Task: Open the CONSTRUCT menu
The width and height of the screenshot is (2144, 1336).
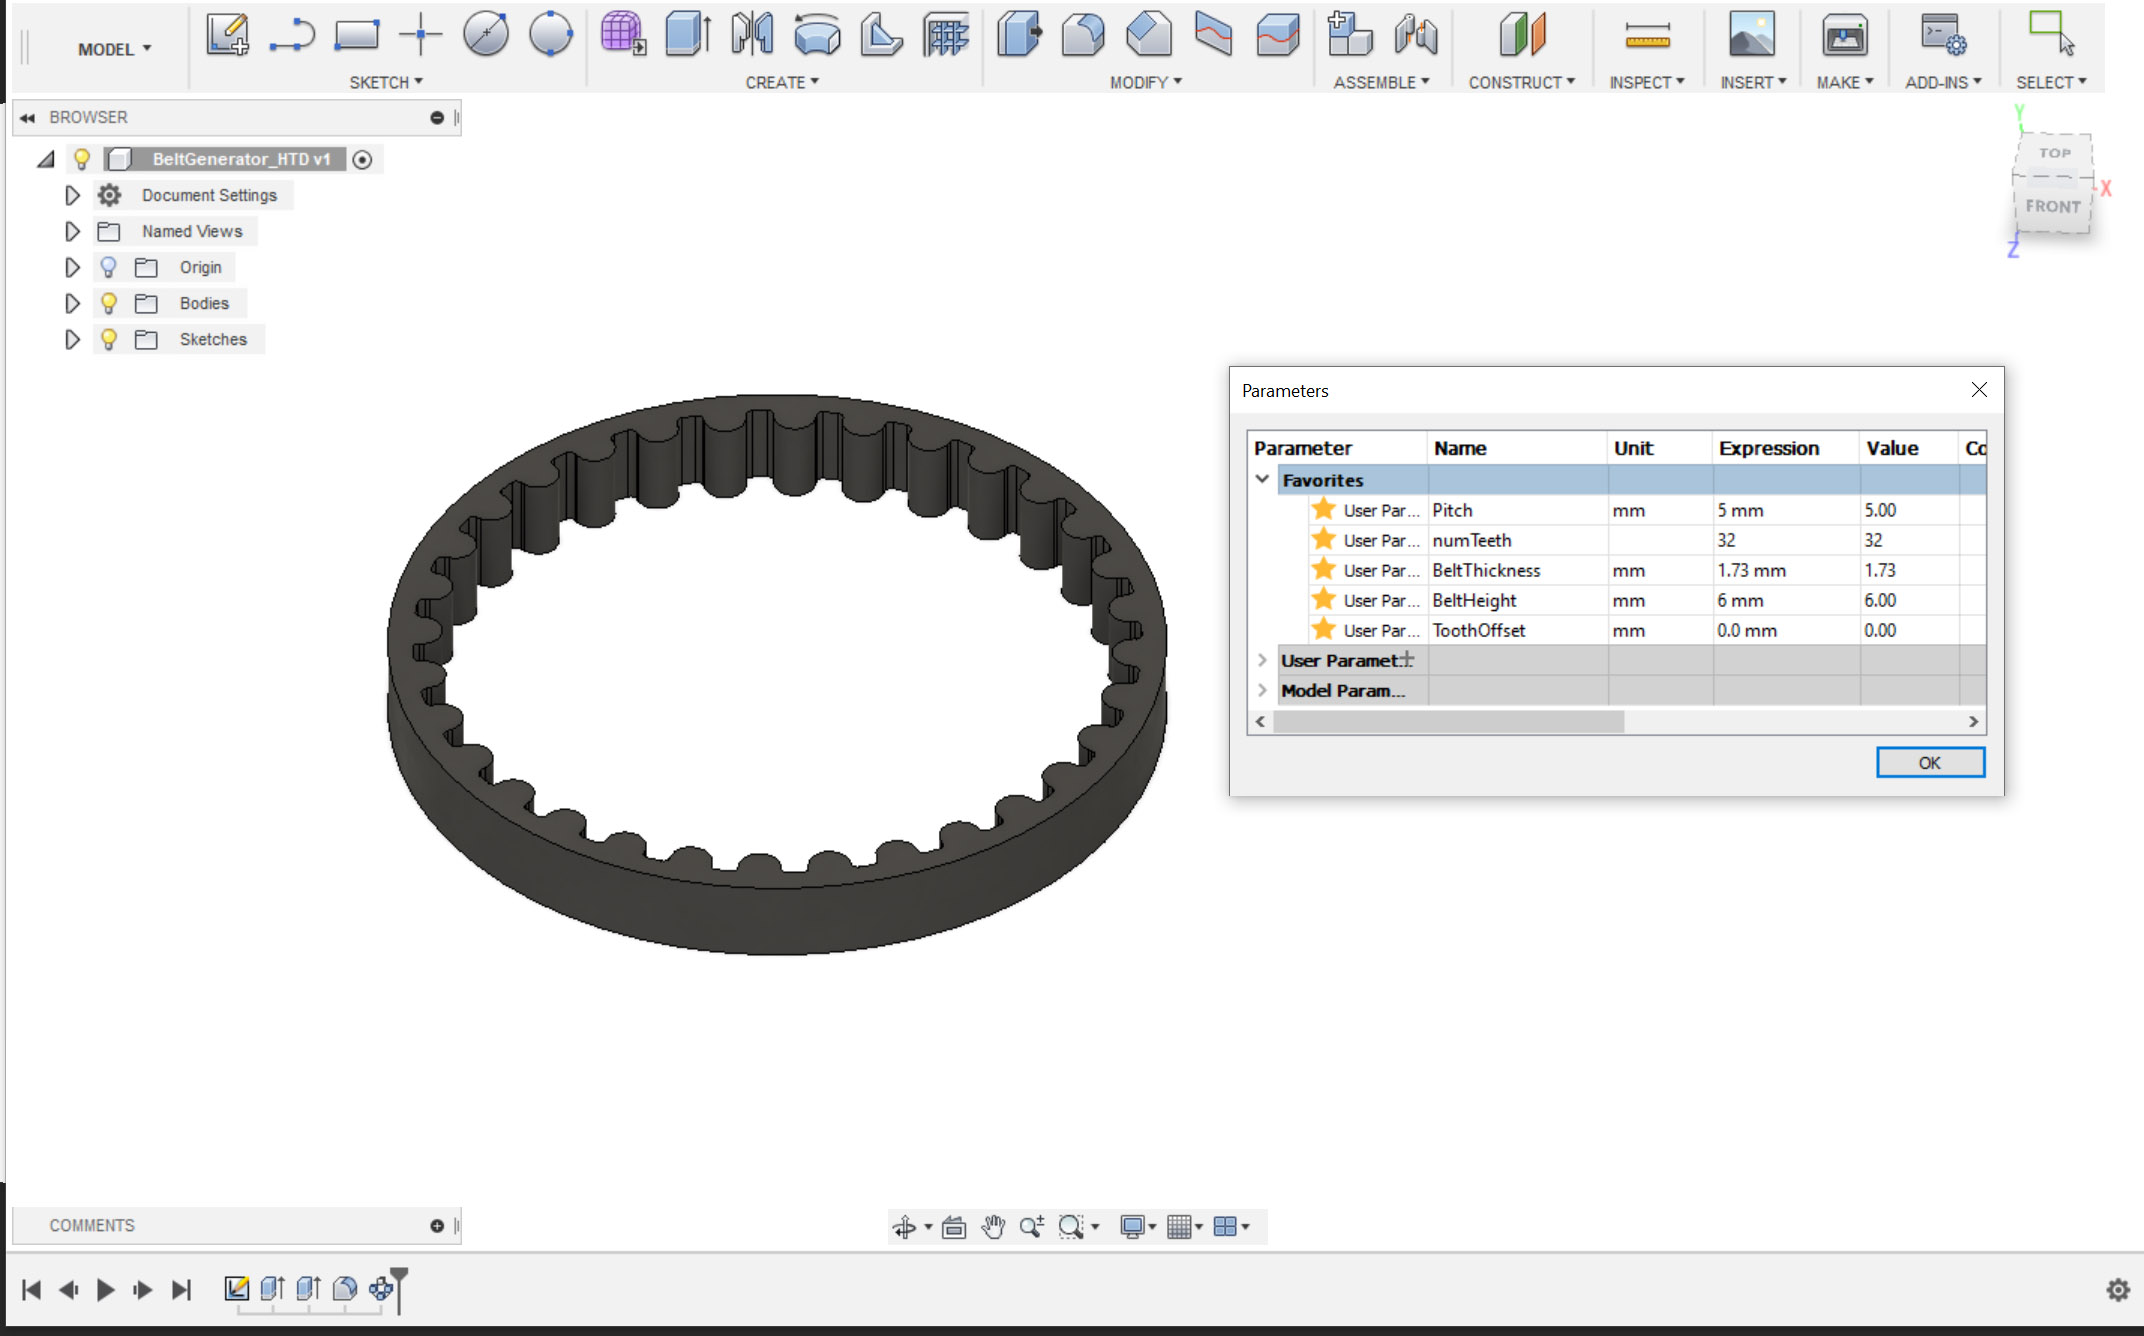Action: tap(1521, 82)
